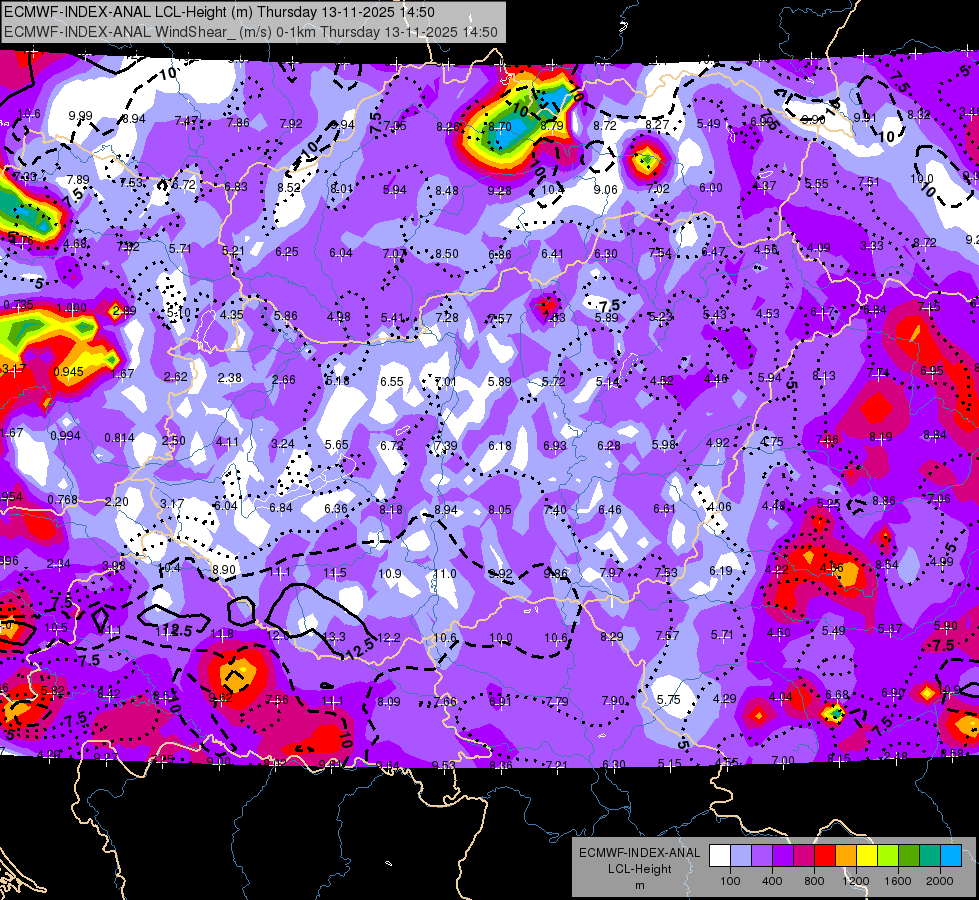Click the grid value 7.90
This screenshot has width=979, height=900.
tap(612, 701)
